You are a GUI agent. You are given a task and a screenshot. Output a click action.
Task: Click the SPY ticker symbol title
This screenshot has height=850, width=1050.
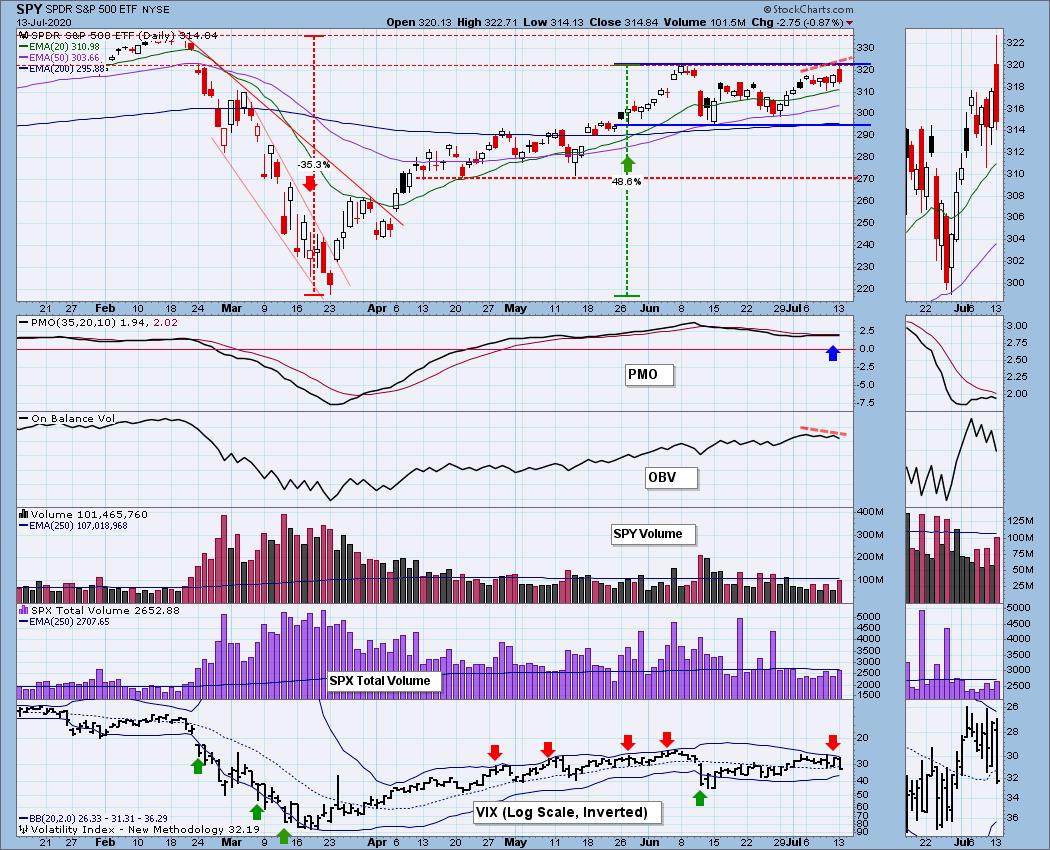29,9
